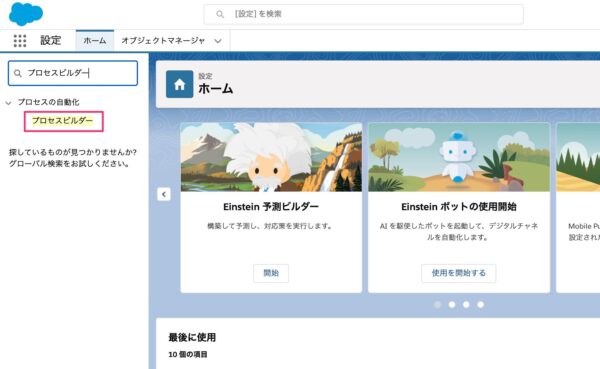Viewport: 600px width, 369px height.
Task: Click the search magnifier in the global setup search
Action: point(220,14)
